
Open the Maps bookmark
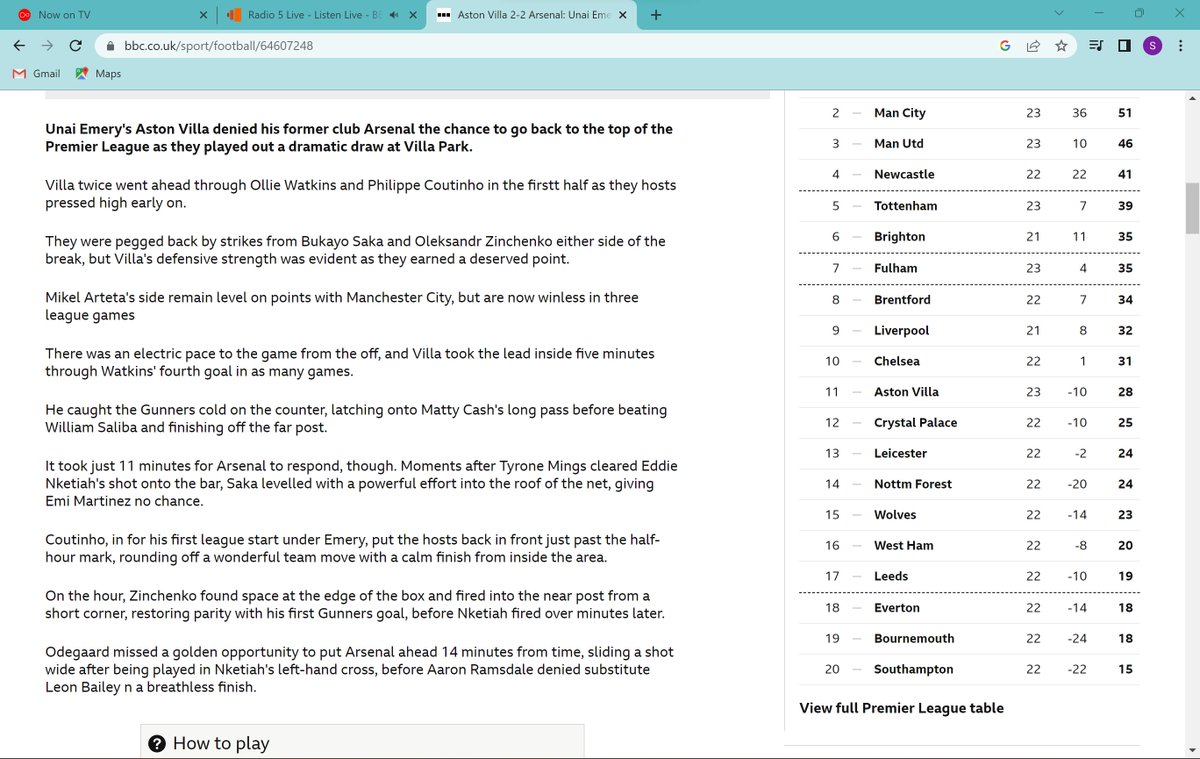[98, 74]
